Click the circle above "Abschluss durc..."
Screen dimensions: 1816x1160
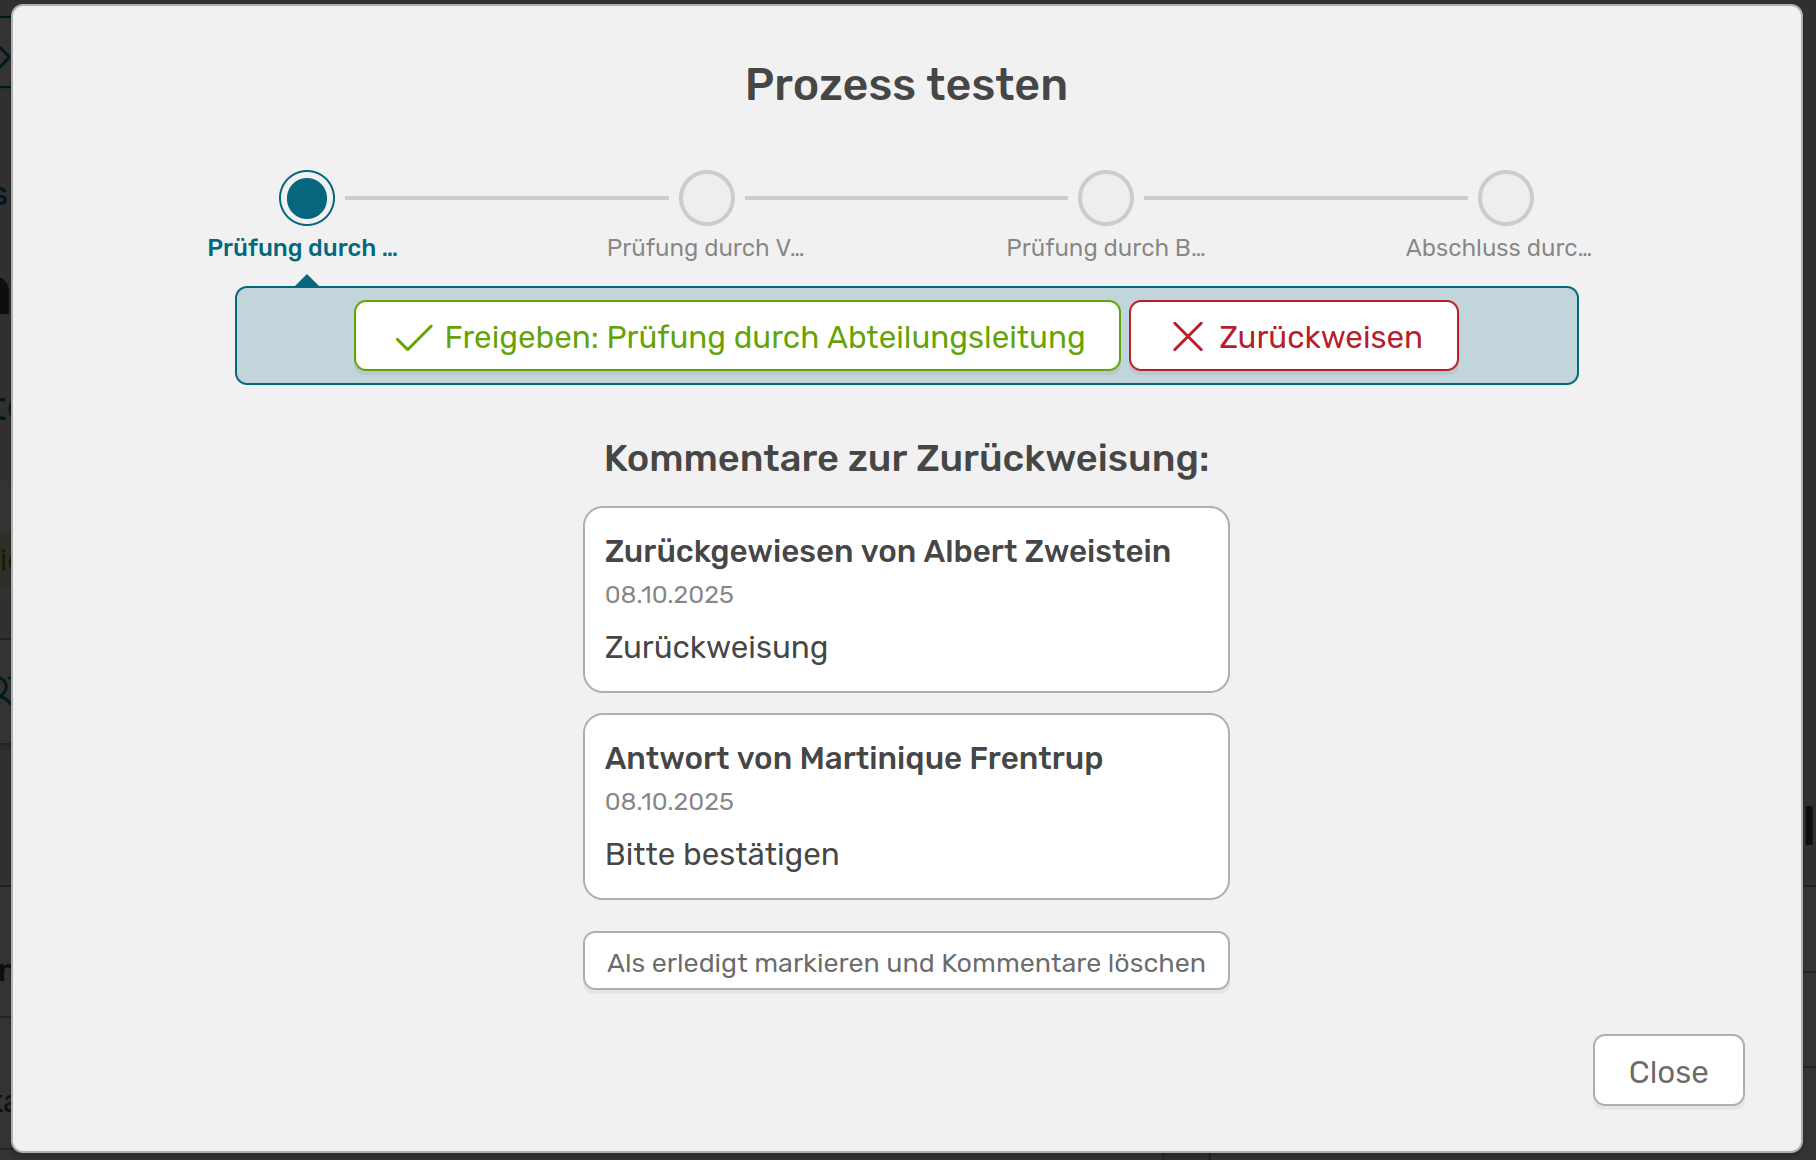[1506, 198]
